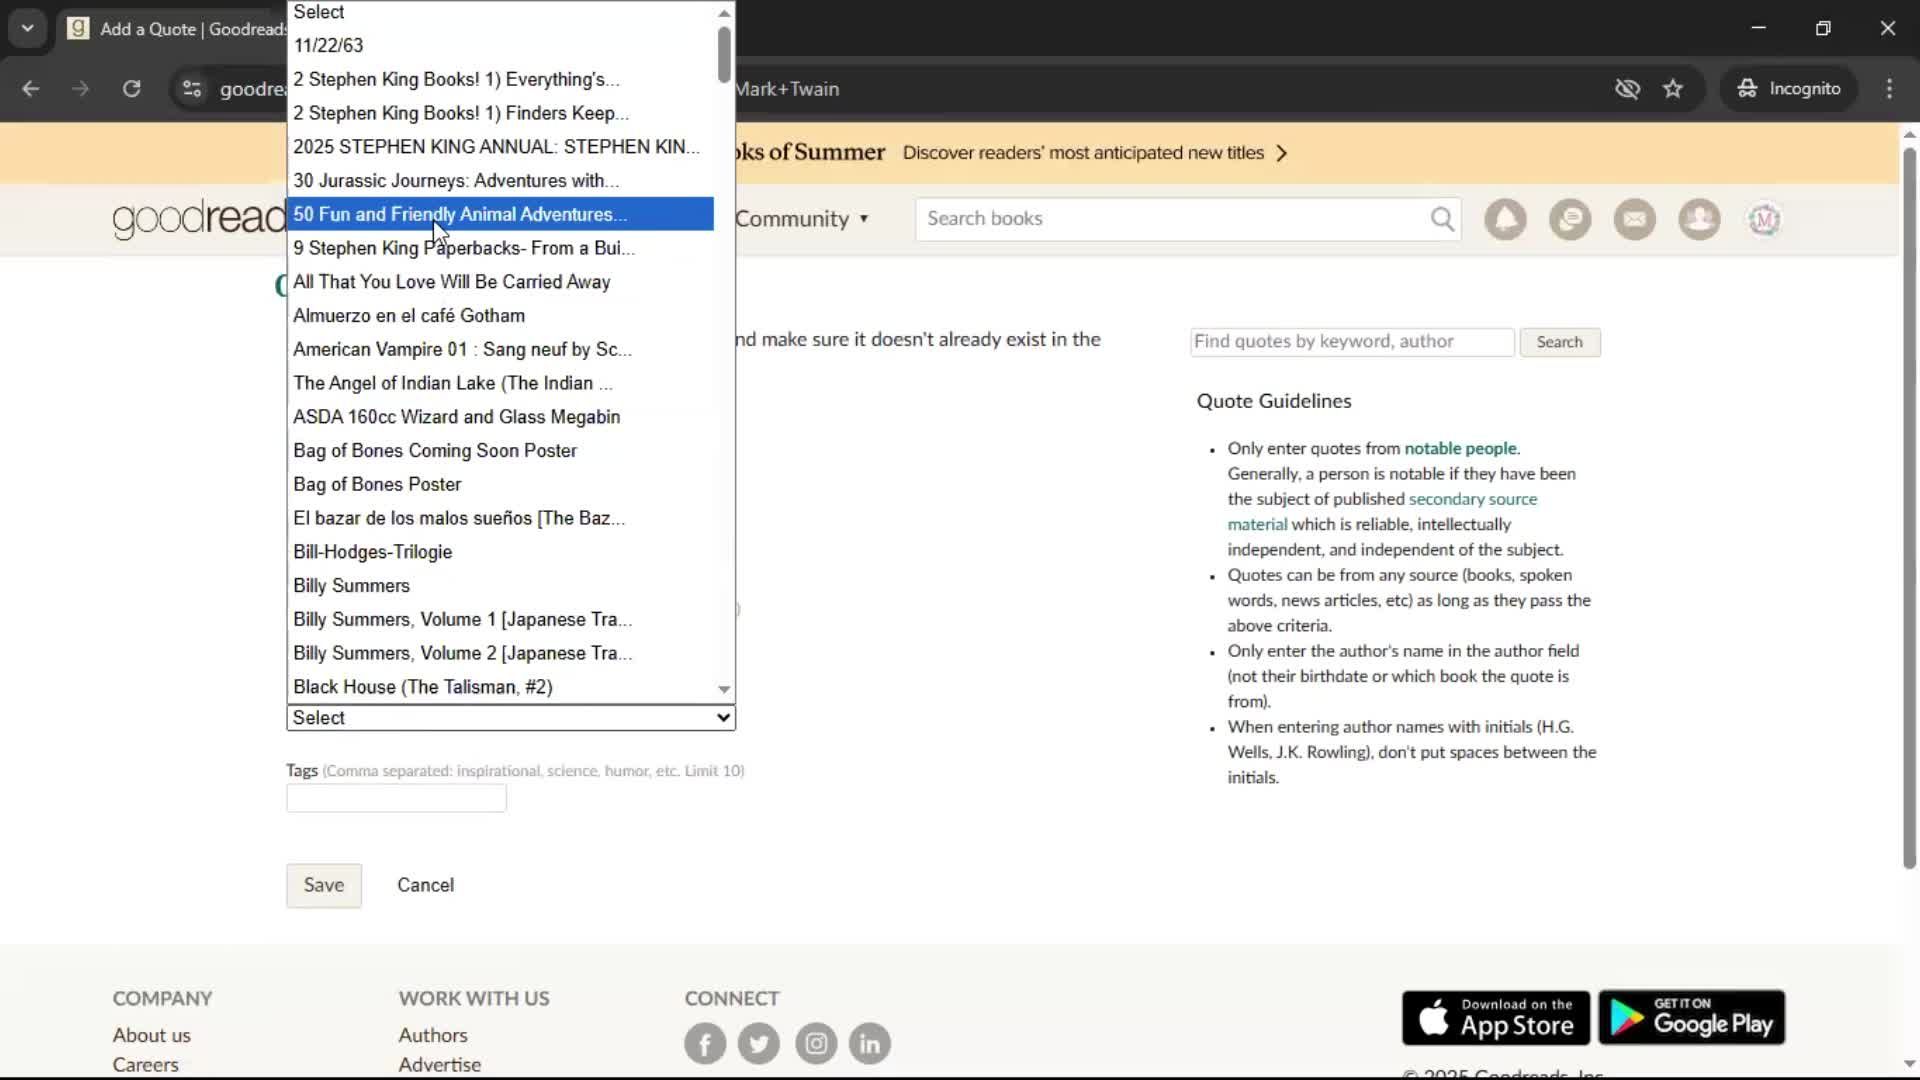Viewport: 1920px width, 1080px height.
Task: Open Goodreads LinkedIn page icon
Action: coord(870,1044)
